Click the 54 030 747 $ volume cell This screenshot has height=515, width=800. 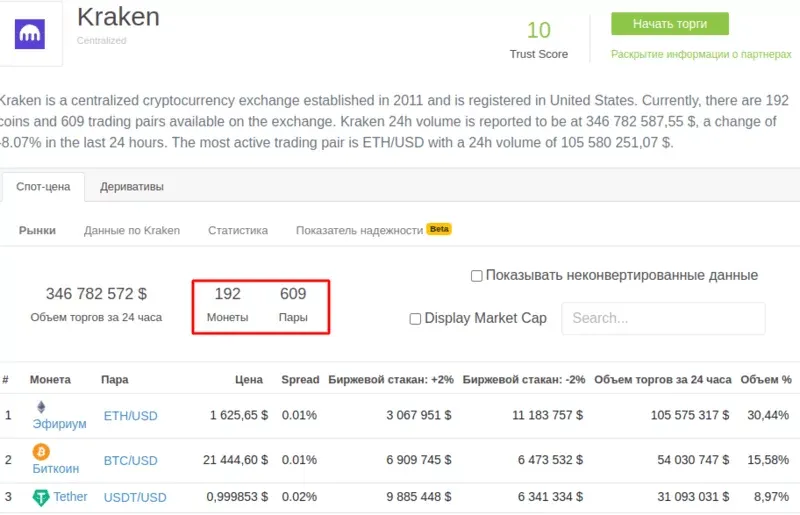point(693,460)
